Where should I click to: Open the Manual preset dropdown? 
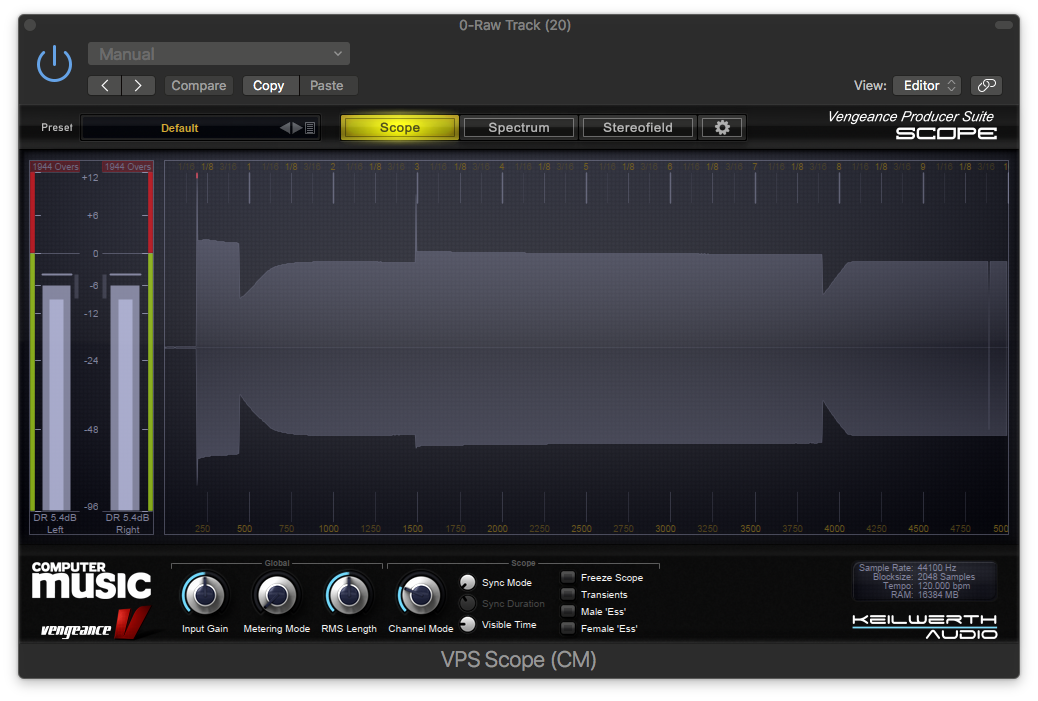point(219,54)
